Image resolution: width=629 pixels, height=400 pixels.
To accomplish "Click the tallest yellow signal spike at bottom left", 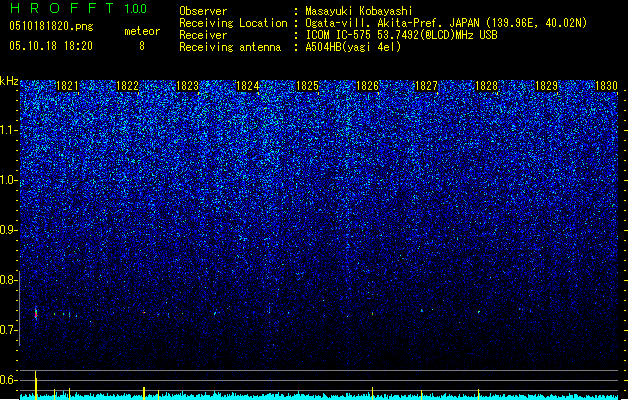I will coord(36,385).
